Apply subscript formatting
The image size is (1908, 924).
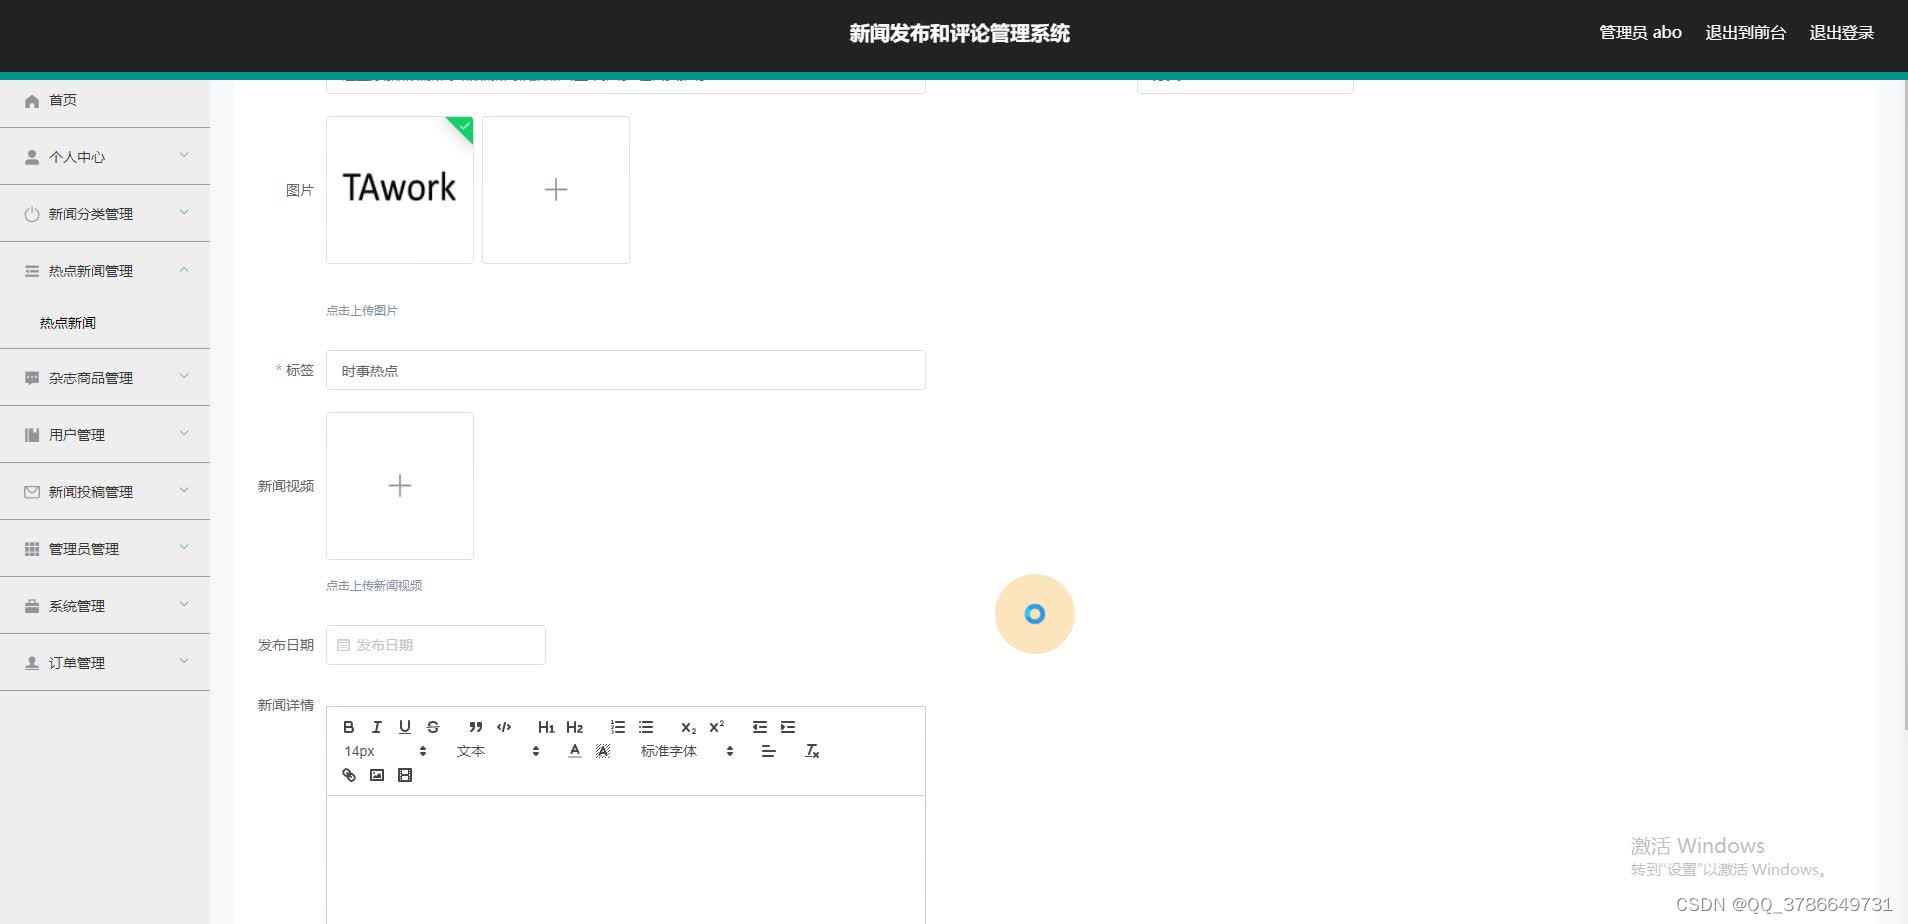688,727
